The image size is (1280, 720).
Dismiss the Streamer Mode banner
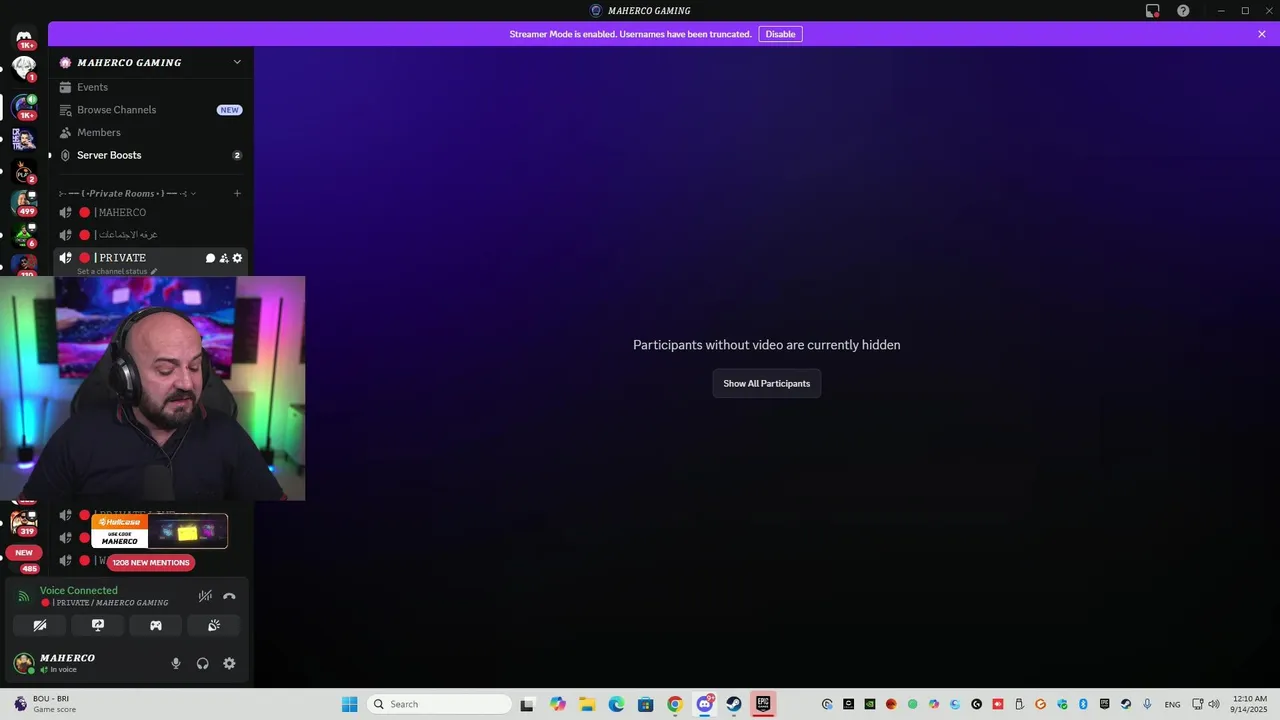[1262, 34]
